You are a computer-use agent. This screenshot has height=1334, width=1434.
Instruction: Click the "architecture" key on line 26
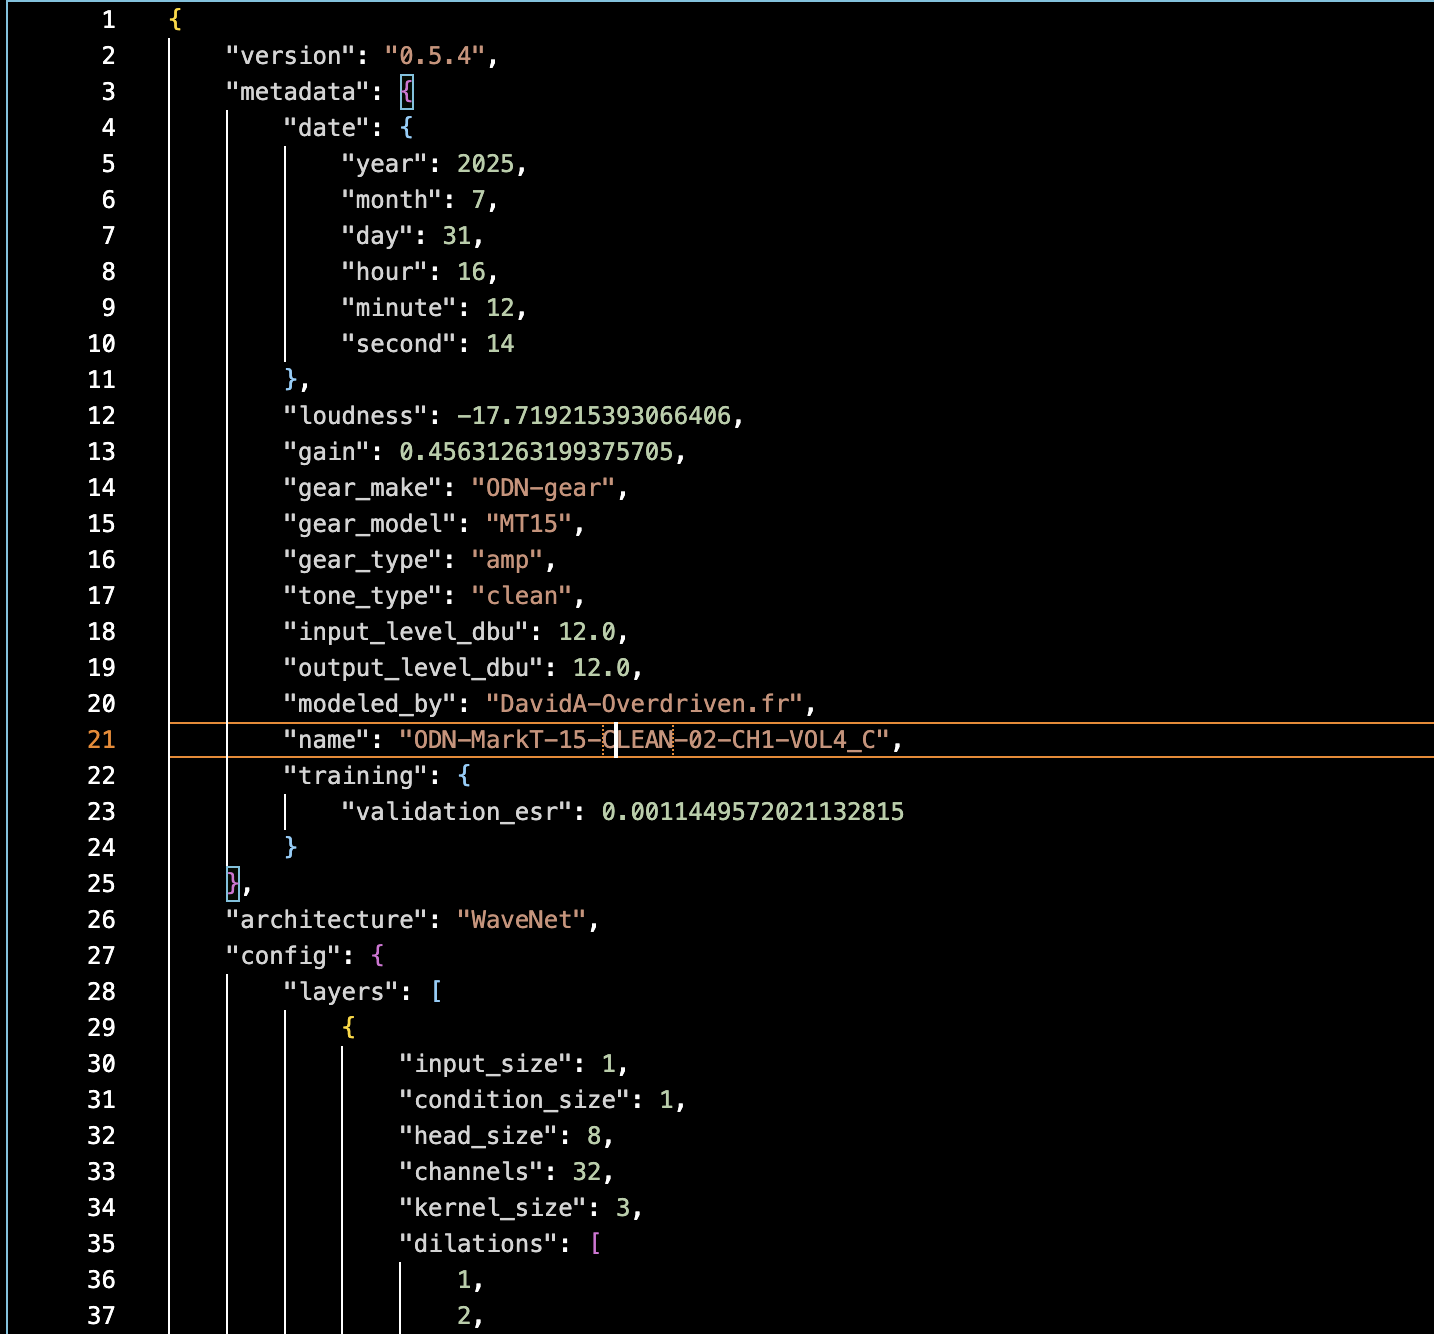click(327, 920)
